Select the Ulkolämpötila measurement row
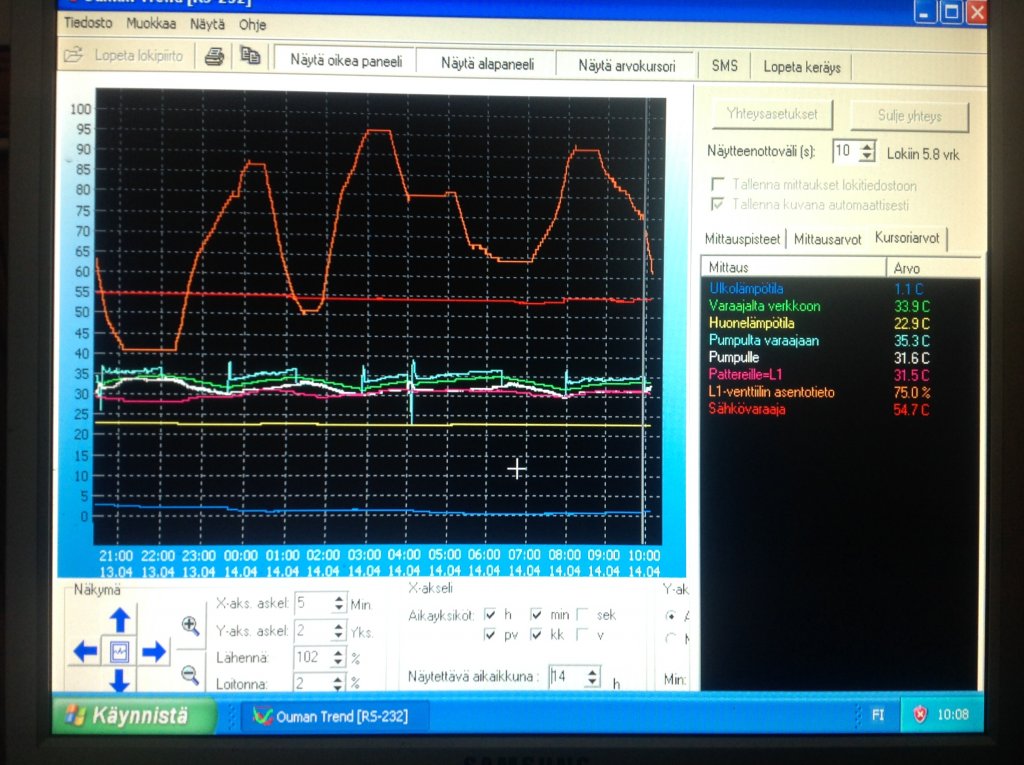This screenshot has width=1024, height=765. pos(745,289)
